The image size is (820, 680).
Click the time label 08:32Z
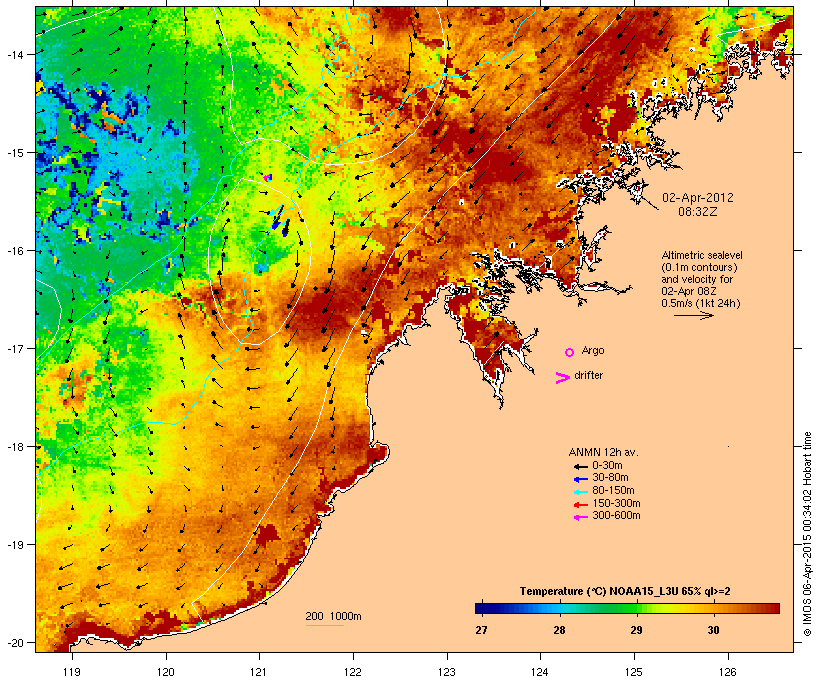click(698, 212)
